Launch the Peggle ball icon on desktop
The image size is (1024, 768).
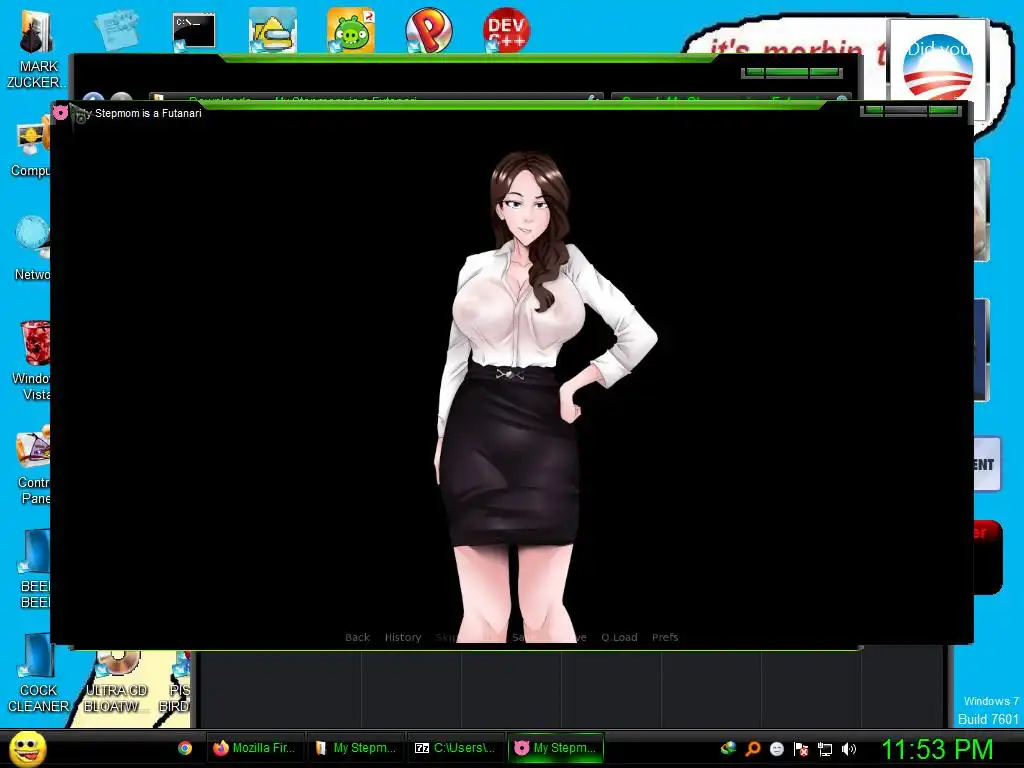pyautogui.click(x=428, y=30)
